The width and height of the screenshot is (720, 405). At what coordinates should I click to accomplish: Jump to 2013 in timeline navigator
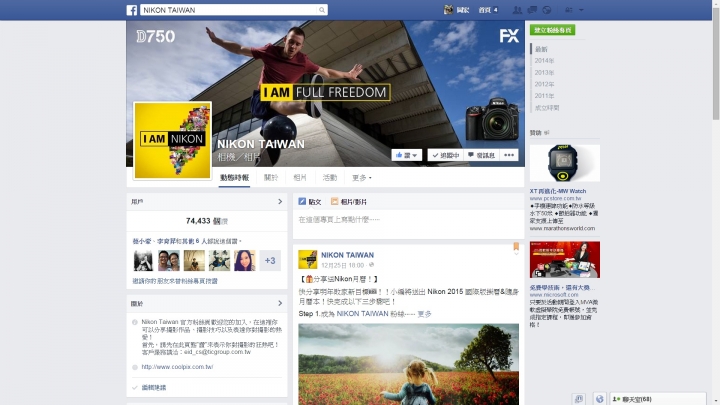(544, 73)
